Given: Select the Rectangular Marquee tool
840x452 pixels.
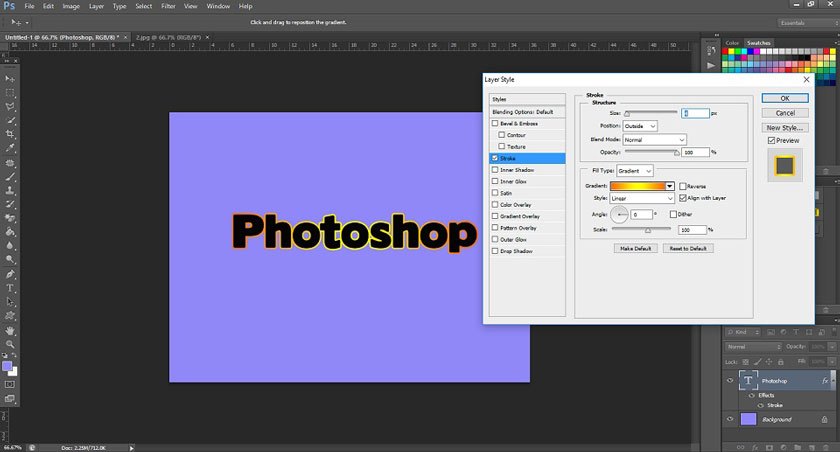Looking at the screenshot, I should 10,93.
